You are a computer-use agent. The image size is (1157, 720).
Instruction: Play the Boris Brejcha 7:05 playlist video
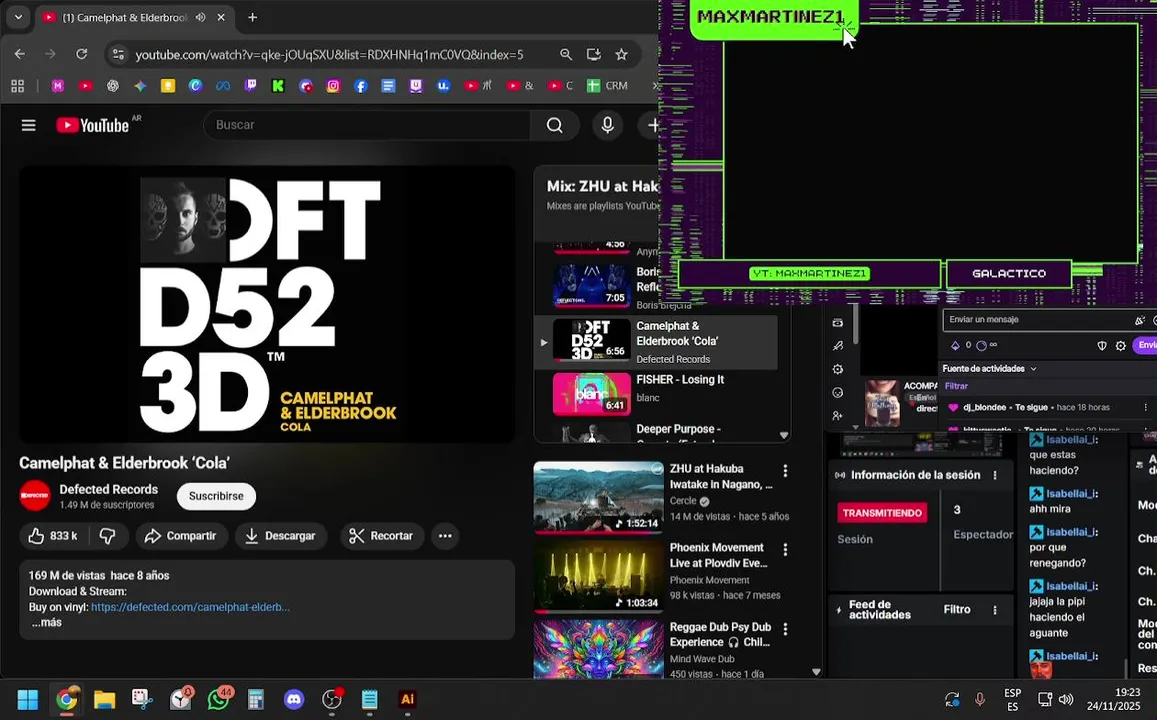[592, 285]
